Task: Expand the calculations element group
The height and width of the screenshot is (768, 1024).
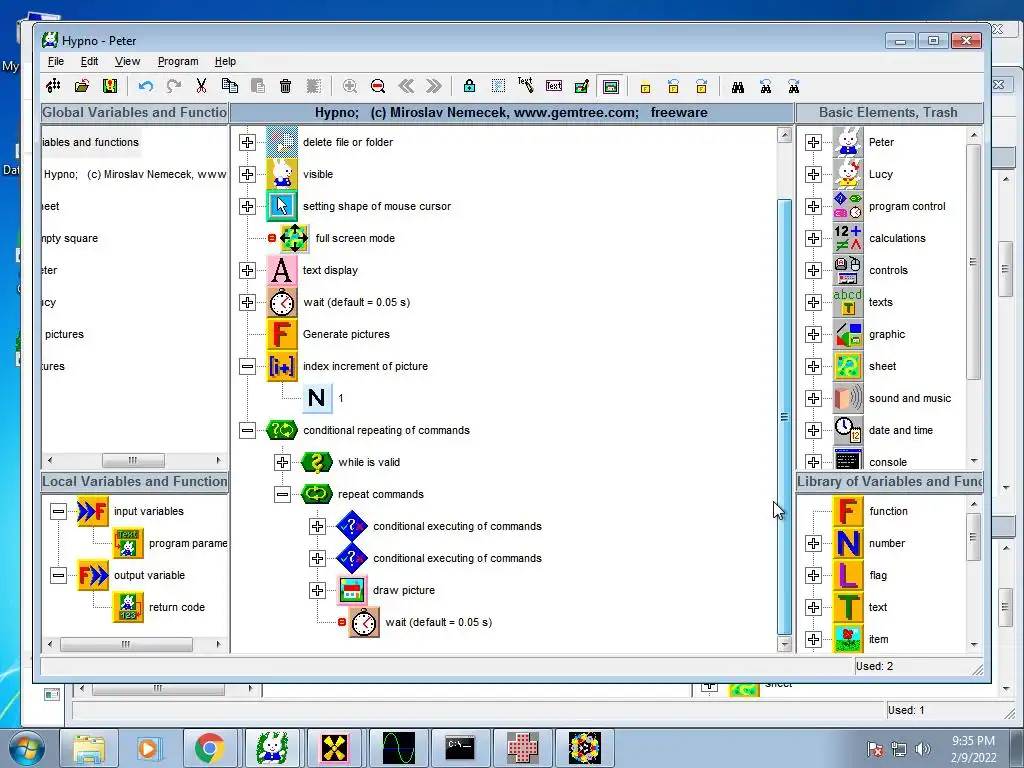Action: pos(813,238)
